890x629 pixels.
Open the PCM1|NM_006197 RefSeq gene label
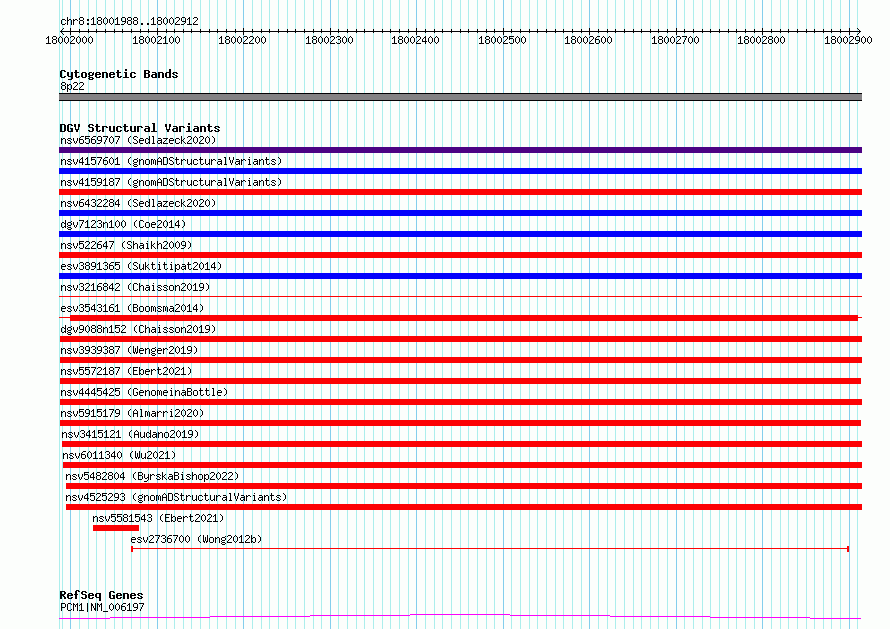(102, 607)
